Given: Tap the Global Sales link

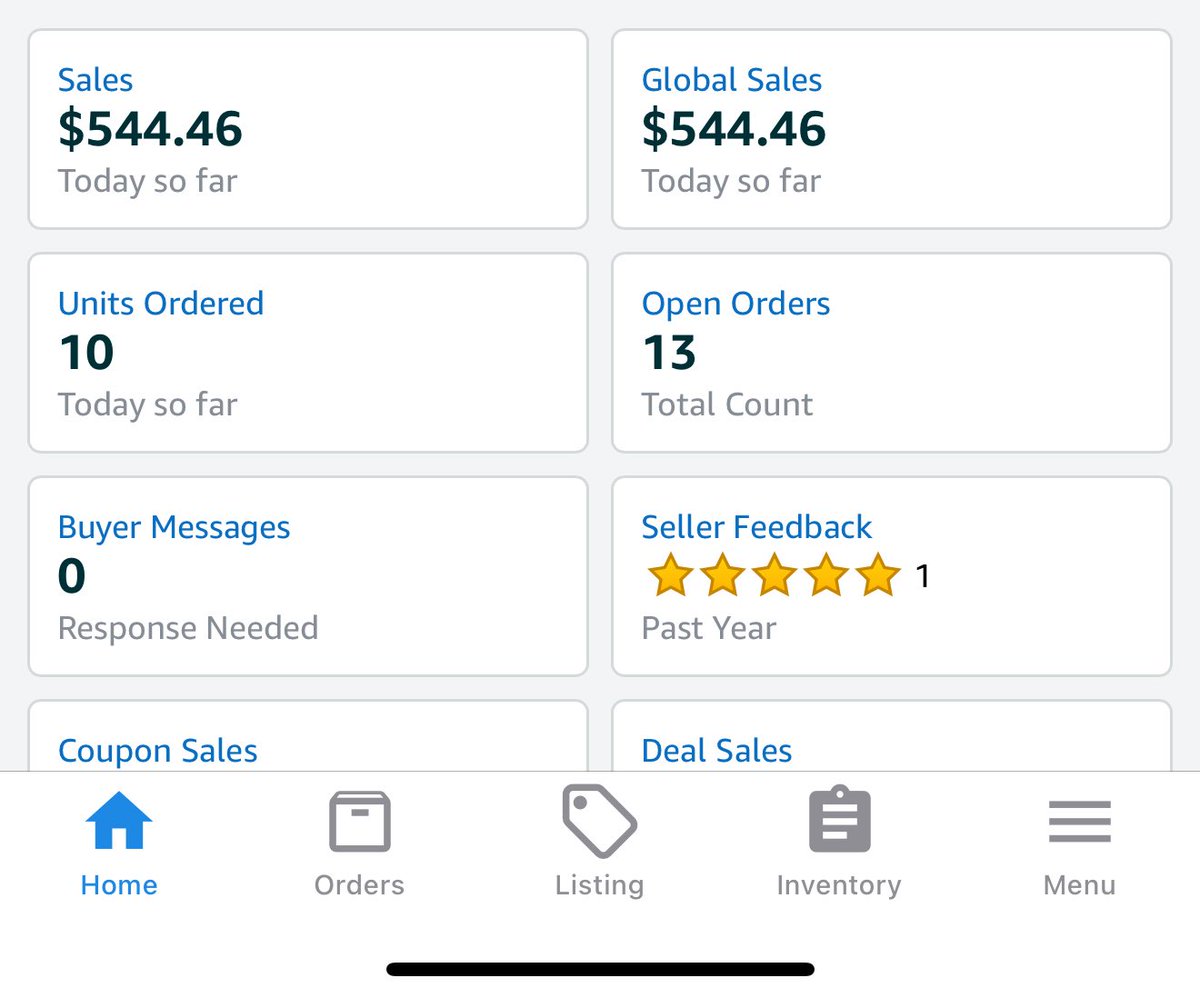Looking at the screenshot, I should click(x=731, y=80).
